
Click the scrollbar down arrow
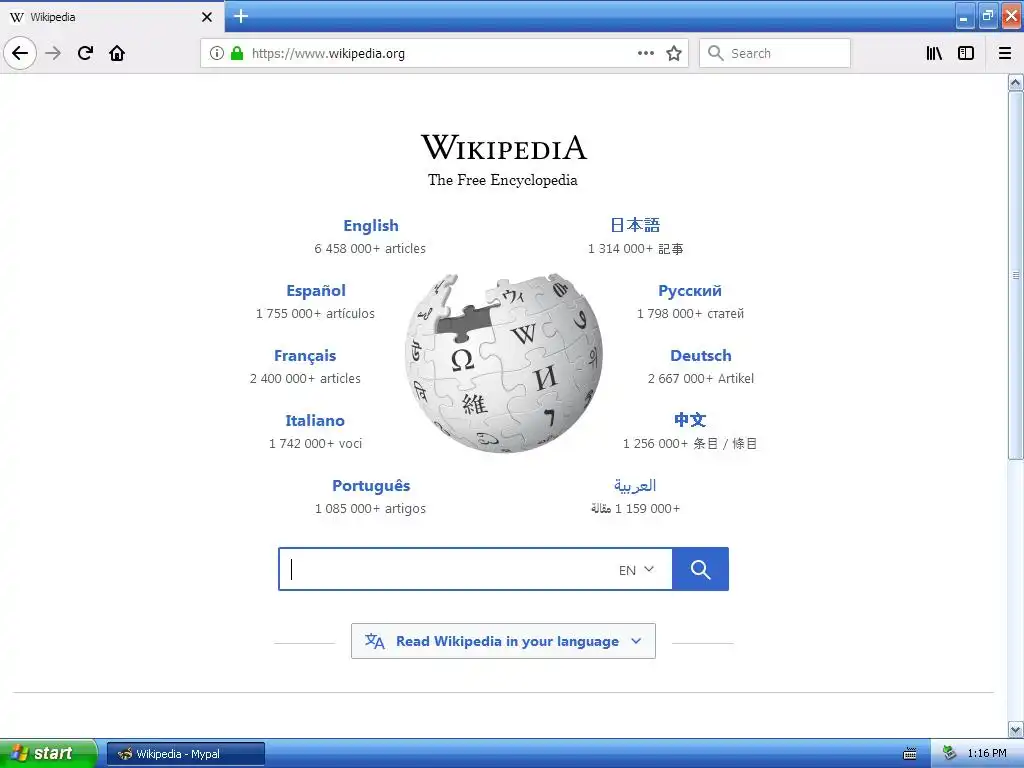(x=1016, y=729)
